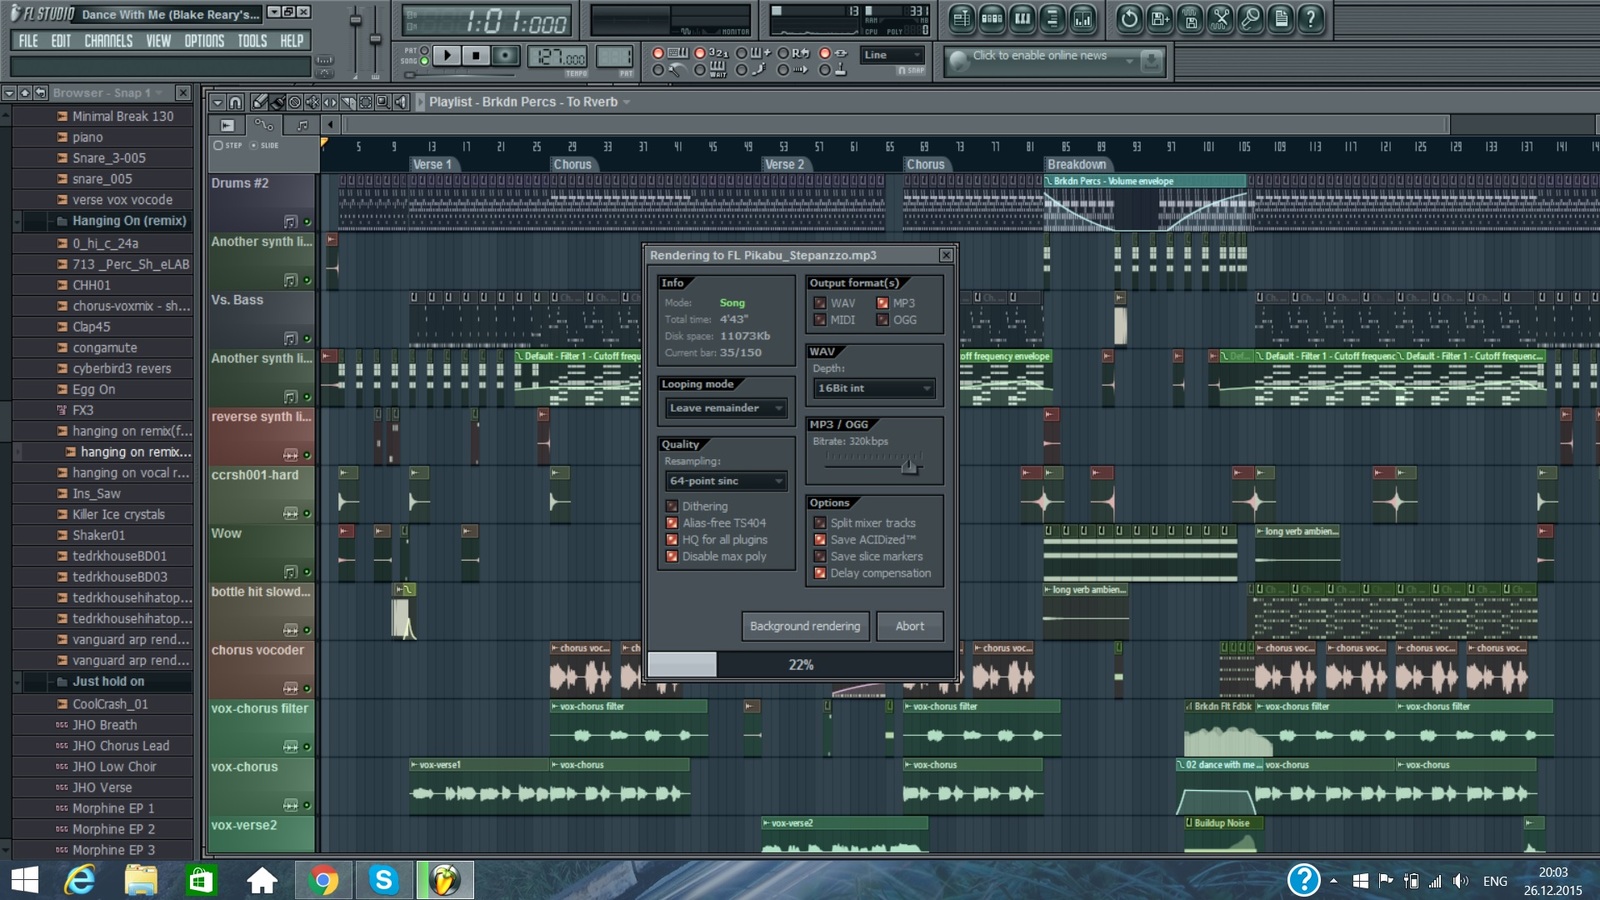
Task: Click the Windows Start button
Action: point(24,880)
